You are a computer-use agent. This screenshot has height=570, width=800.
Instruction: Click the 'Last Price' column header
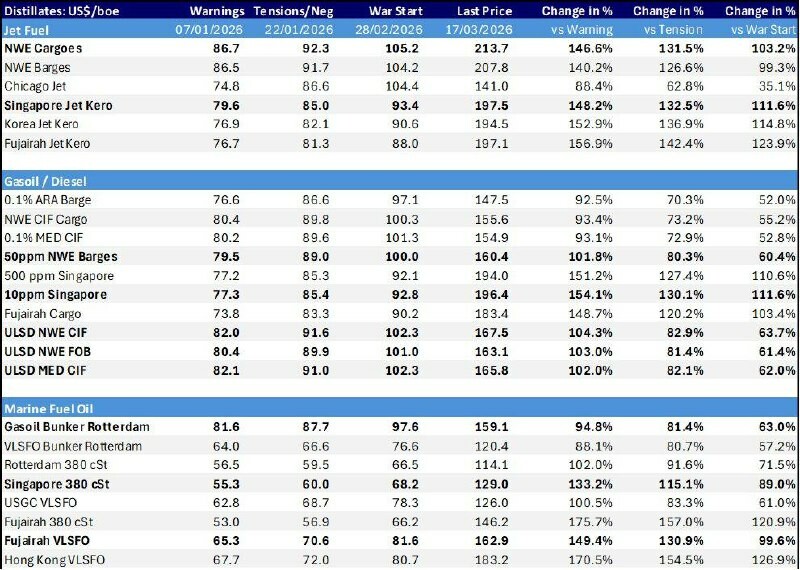pos(485,12)
